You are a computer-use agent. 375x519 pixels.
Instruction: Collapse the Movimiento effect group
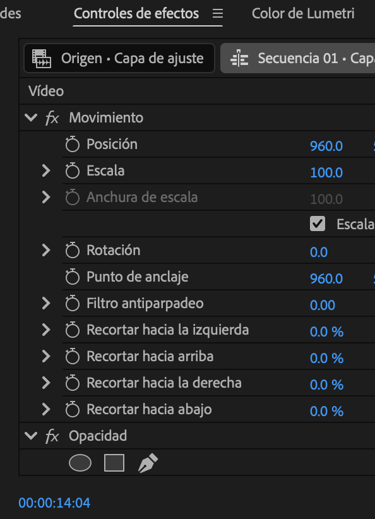point(31,118)
